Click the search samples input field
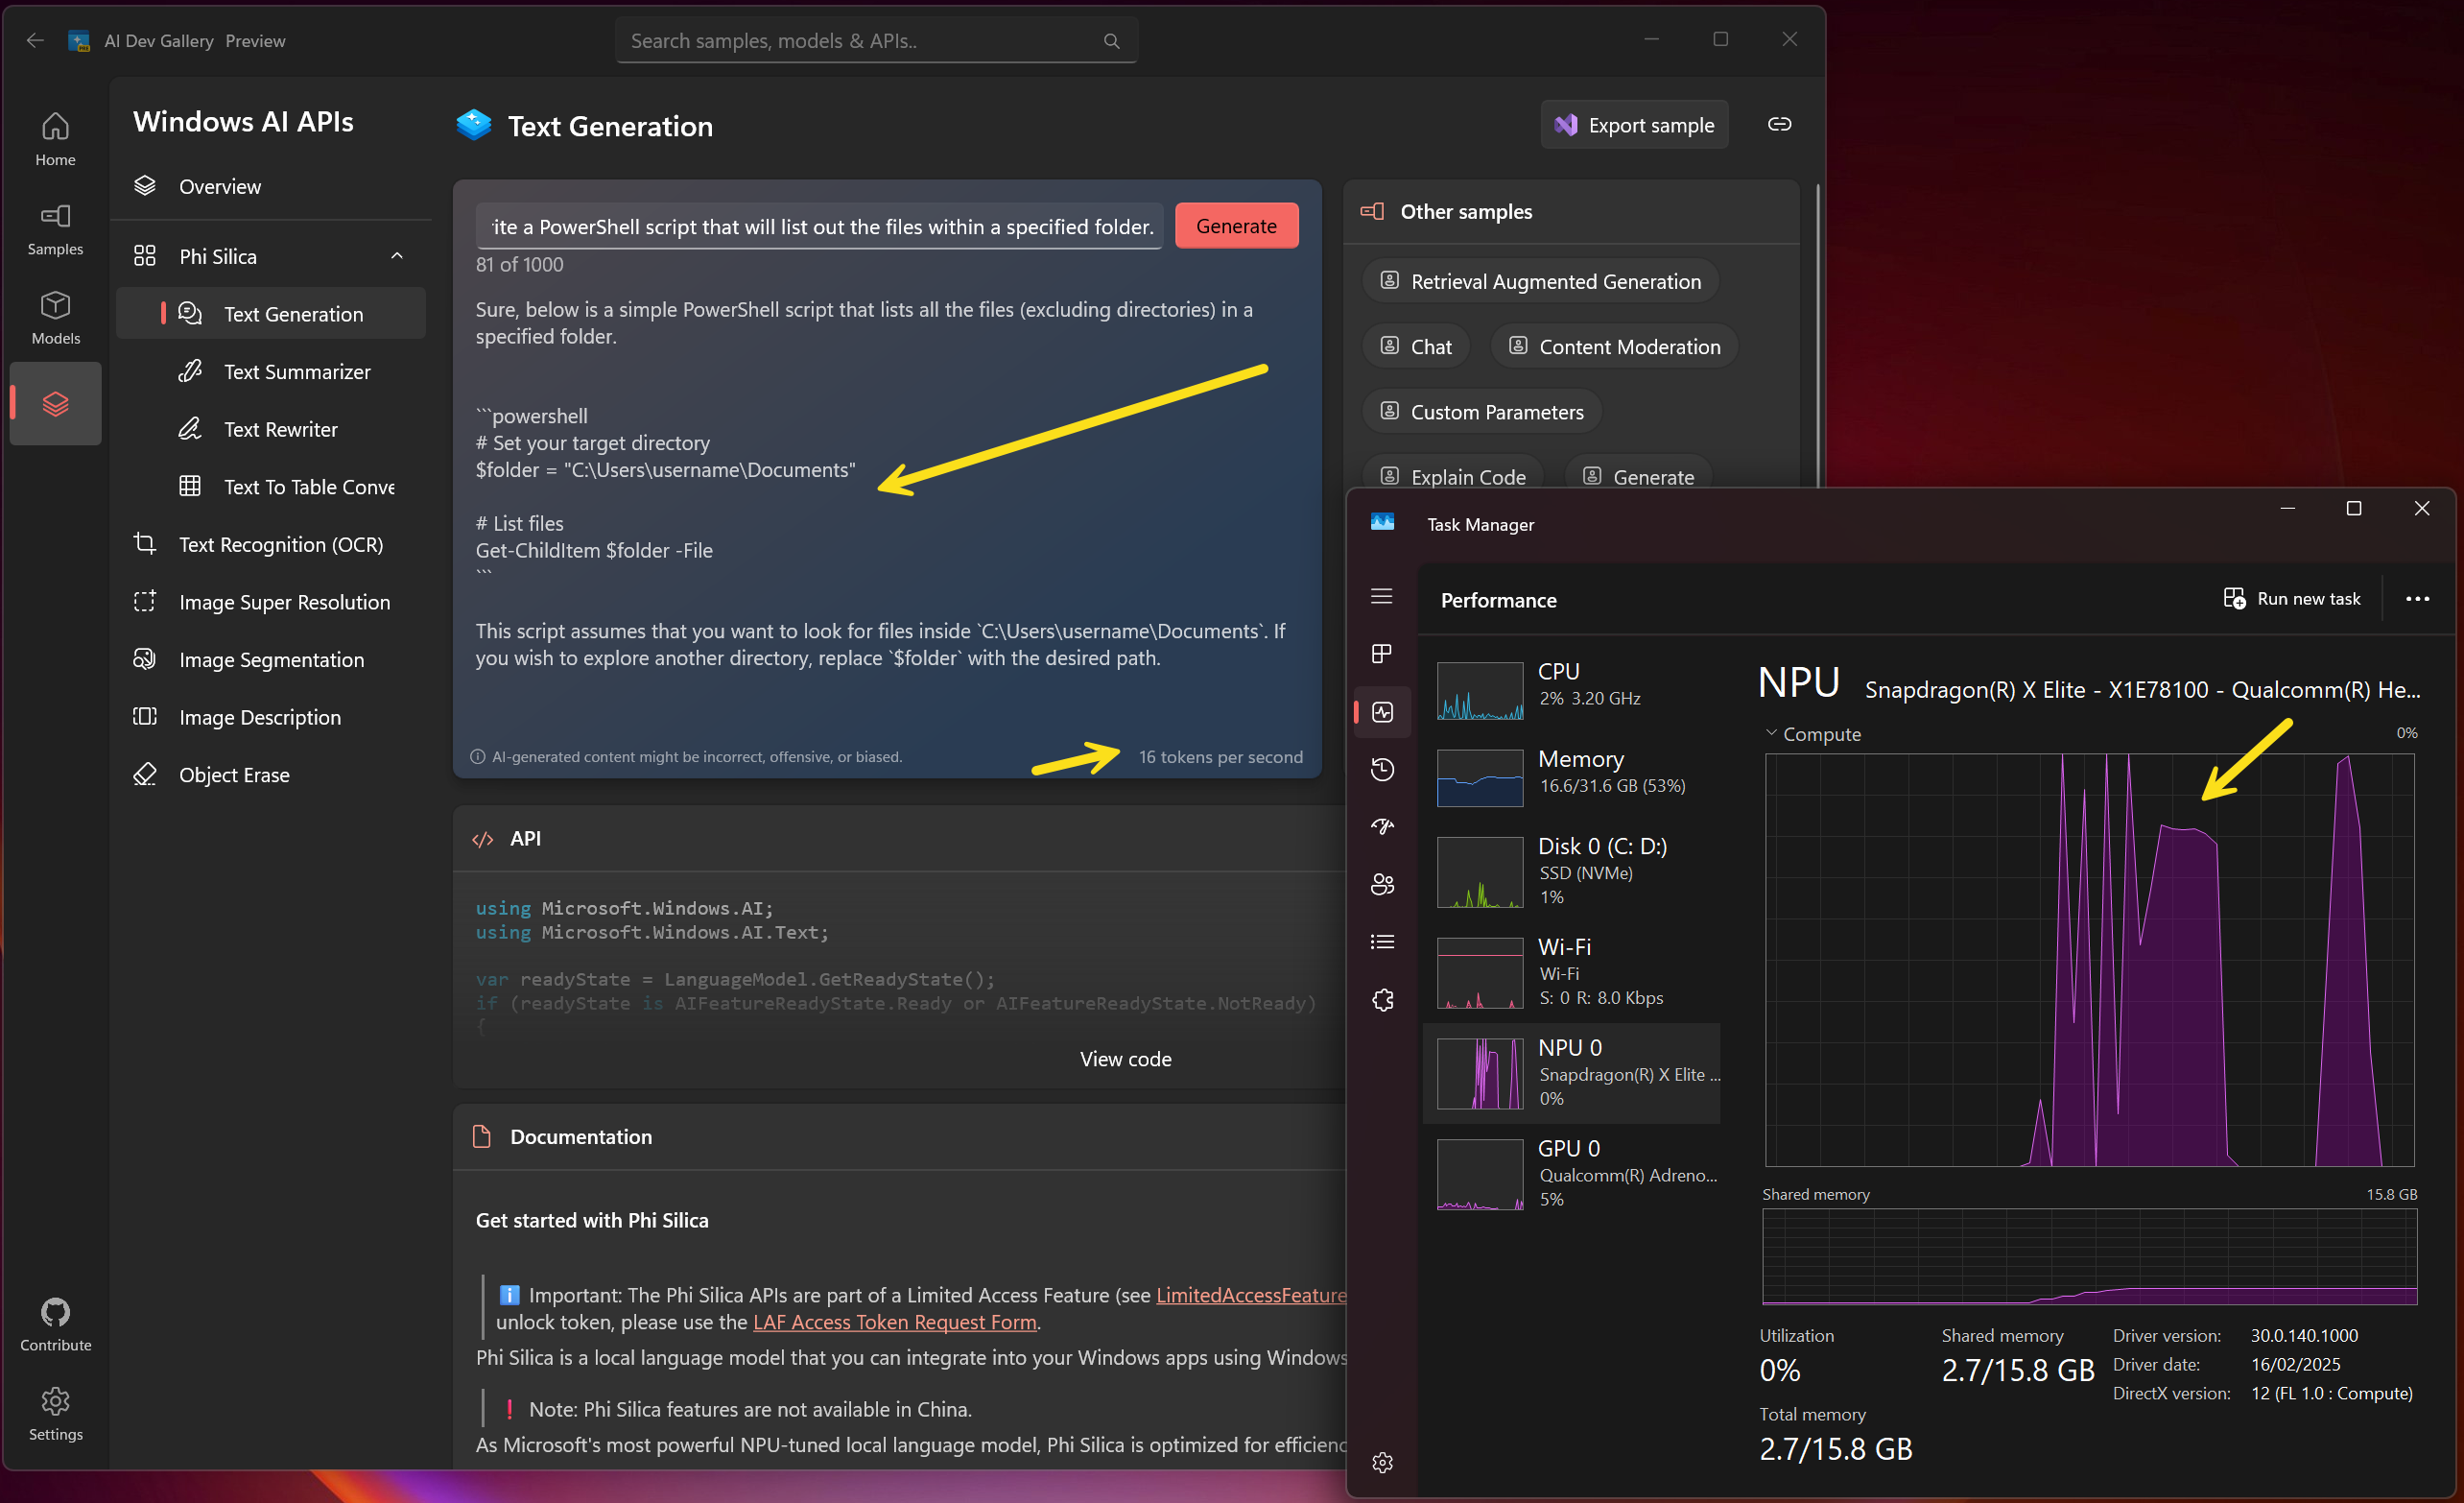The height and width of the screenshot is (1503, 2464). tap(860, 41)
